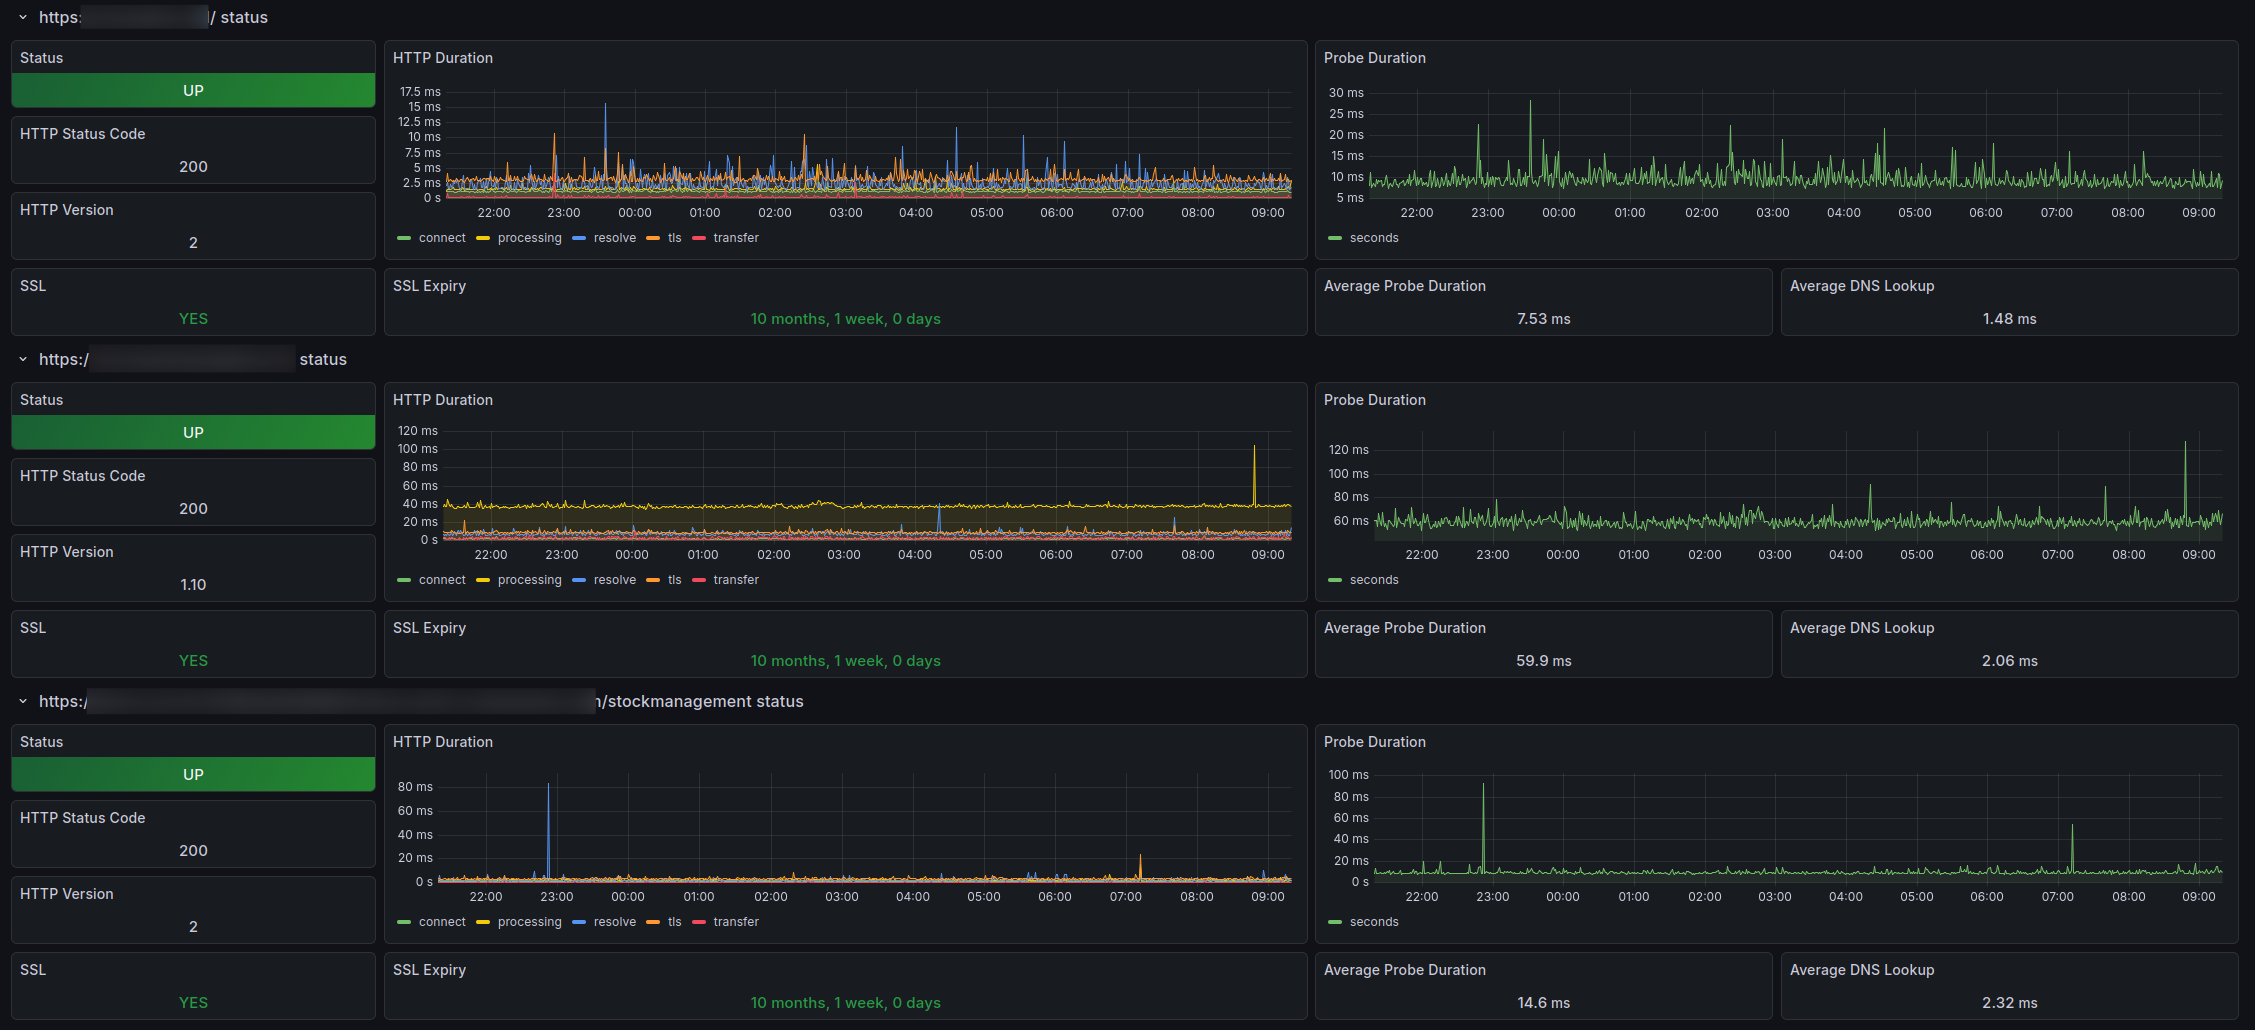This screenshot has width=2255, height=1030.
Task: Collapse the middle status row chevron
Action: point(23,360)
